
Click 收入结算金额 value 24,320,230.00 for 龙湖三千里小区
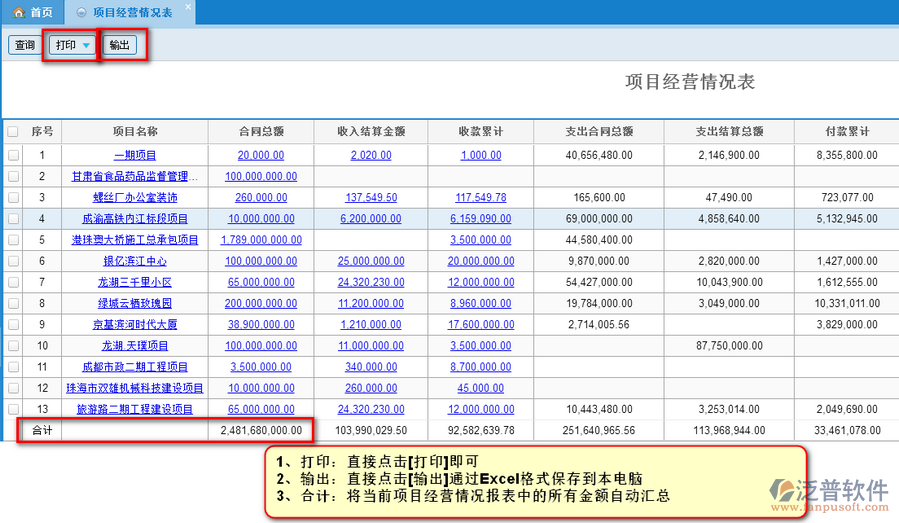(371, 283)
